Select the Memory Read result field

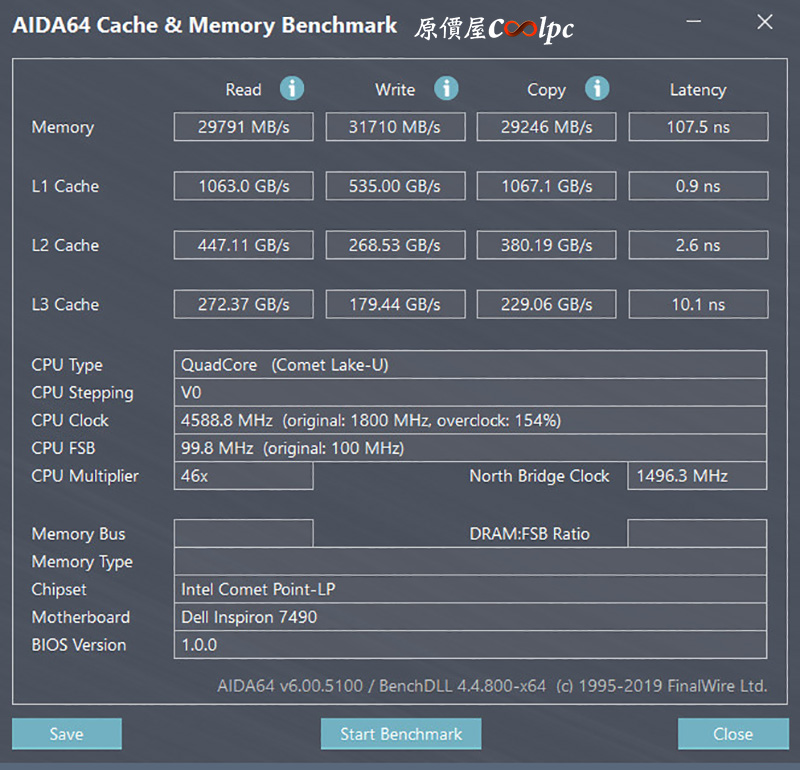pyautogui.click(x=243, y=127)
